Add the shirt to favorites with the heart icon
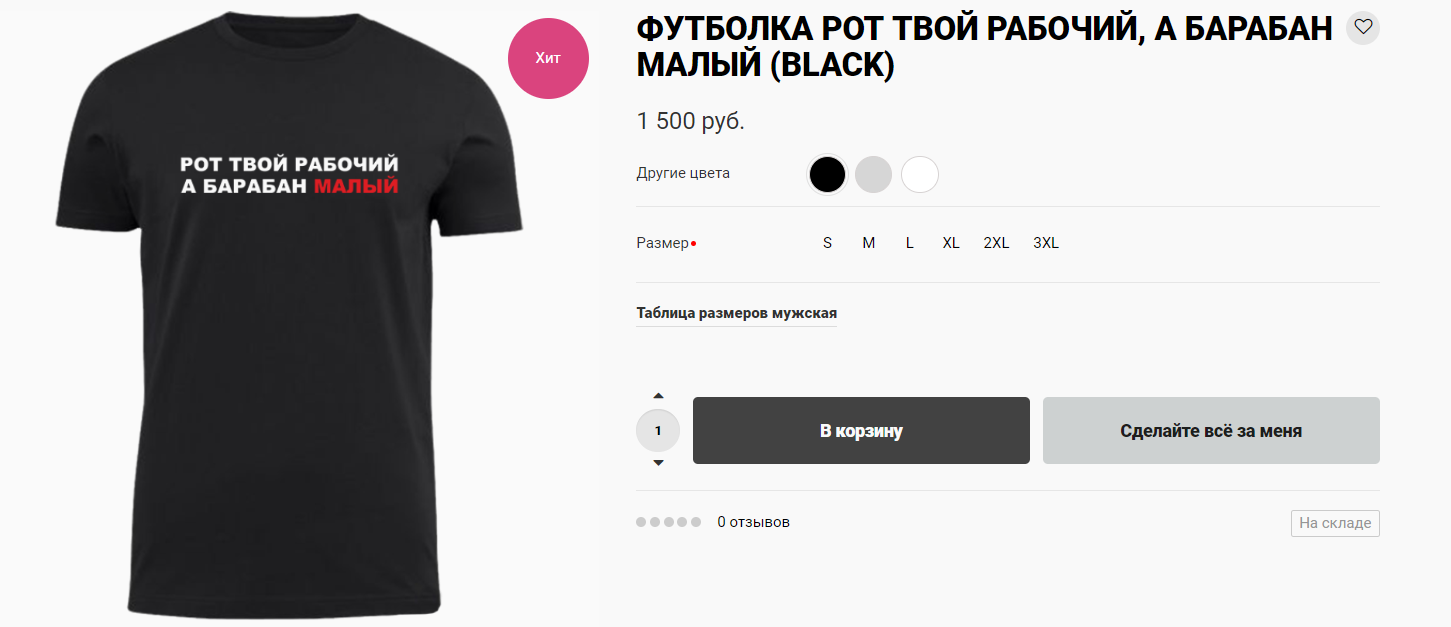 pyautogui.click(x=1363, y=28)
